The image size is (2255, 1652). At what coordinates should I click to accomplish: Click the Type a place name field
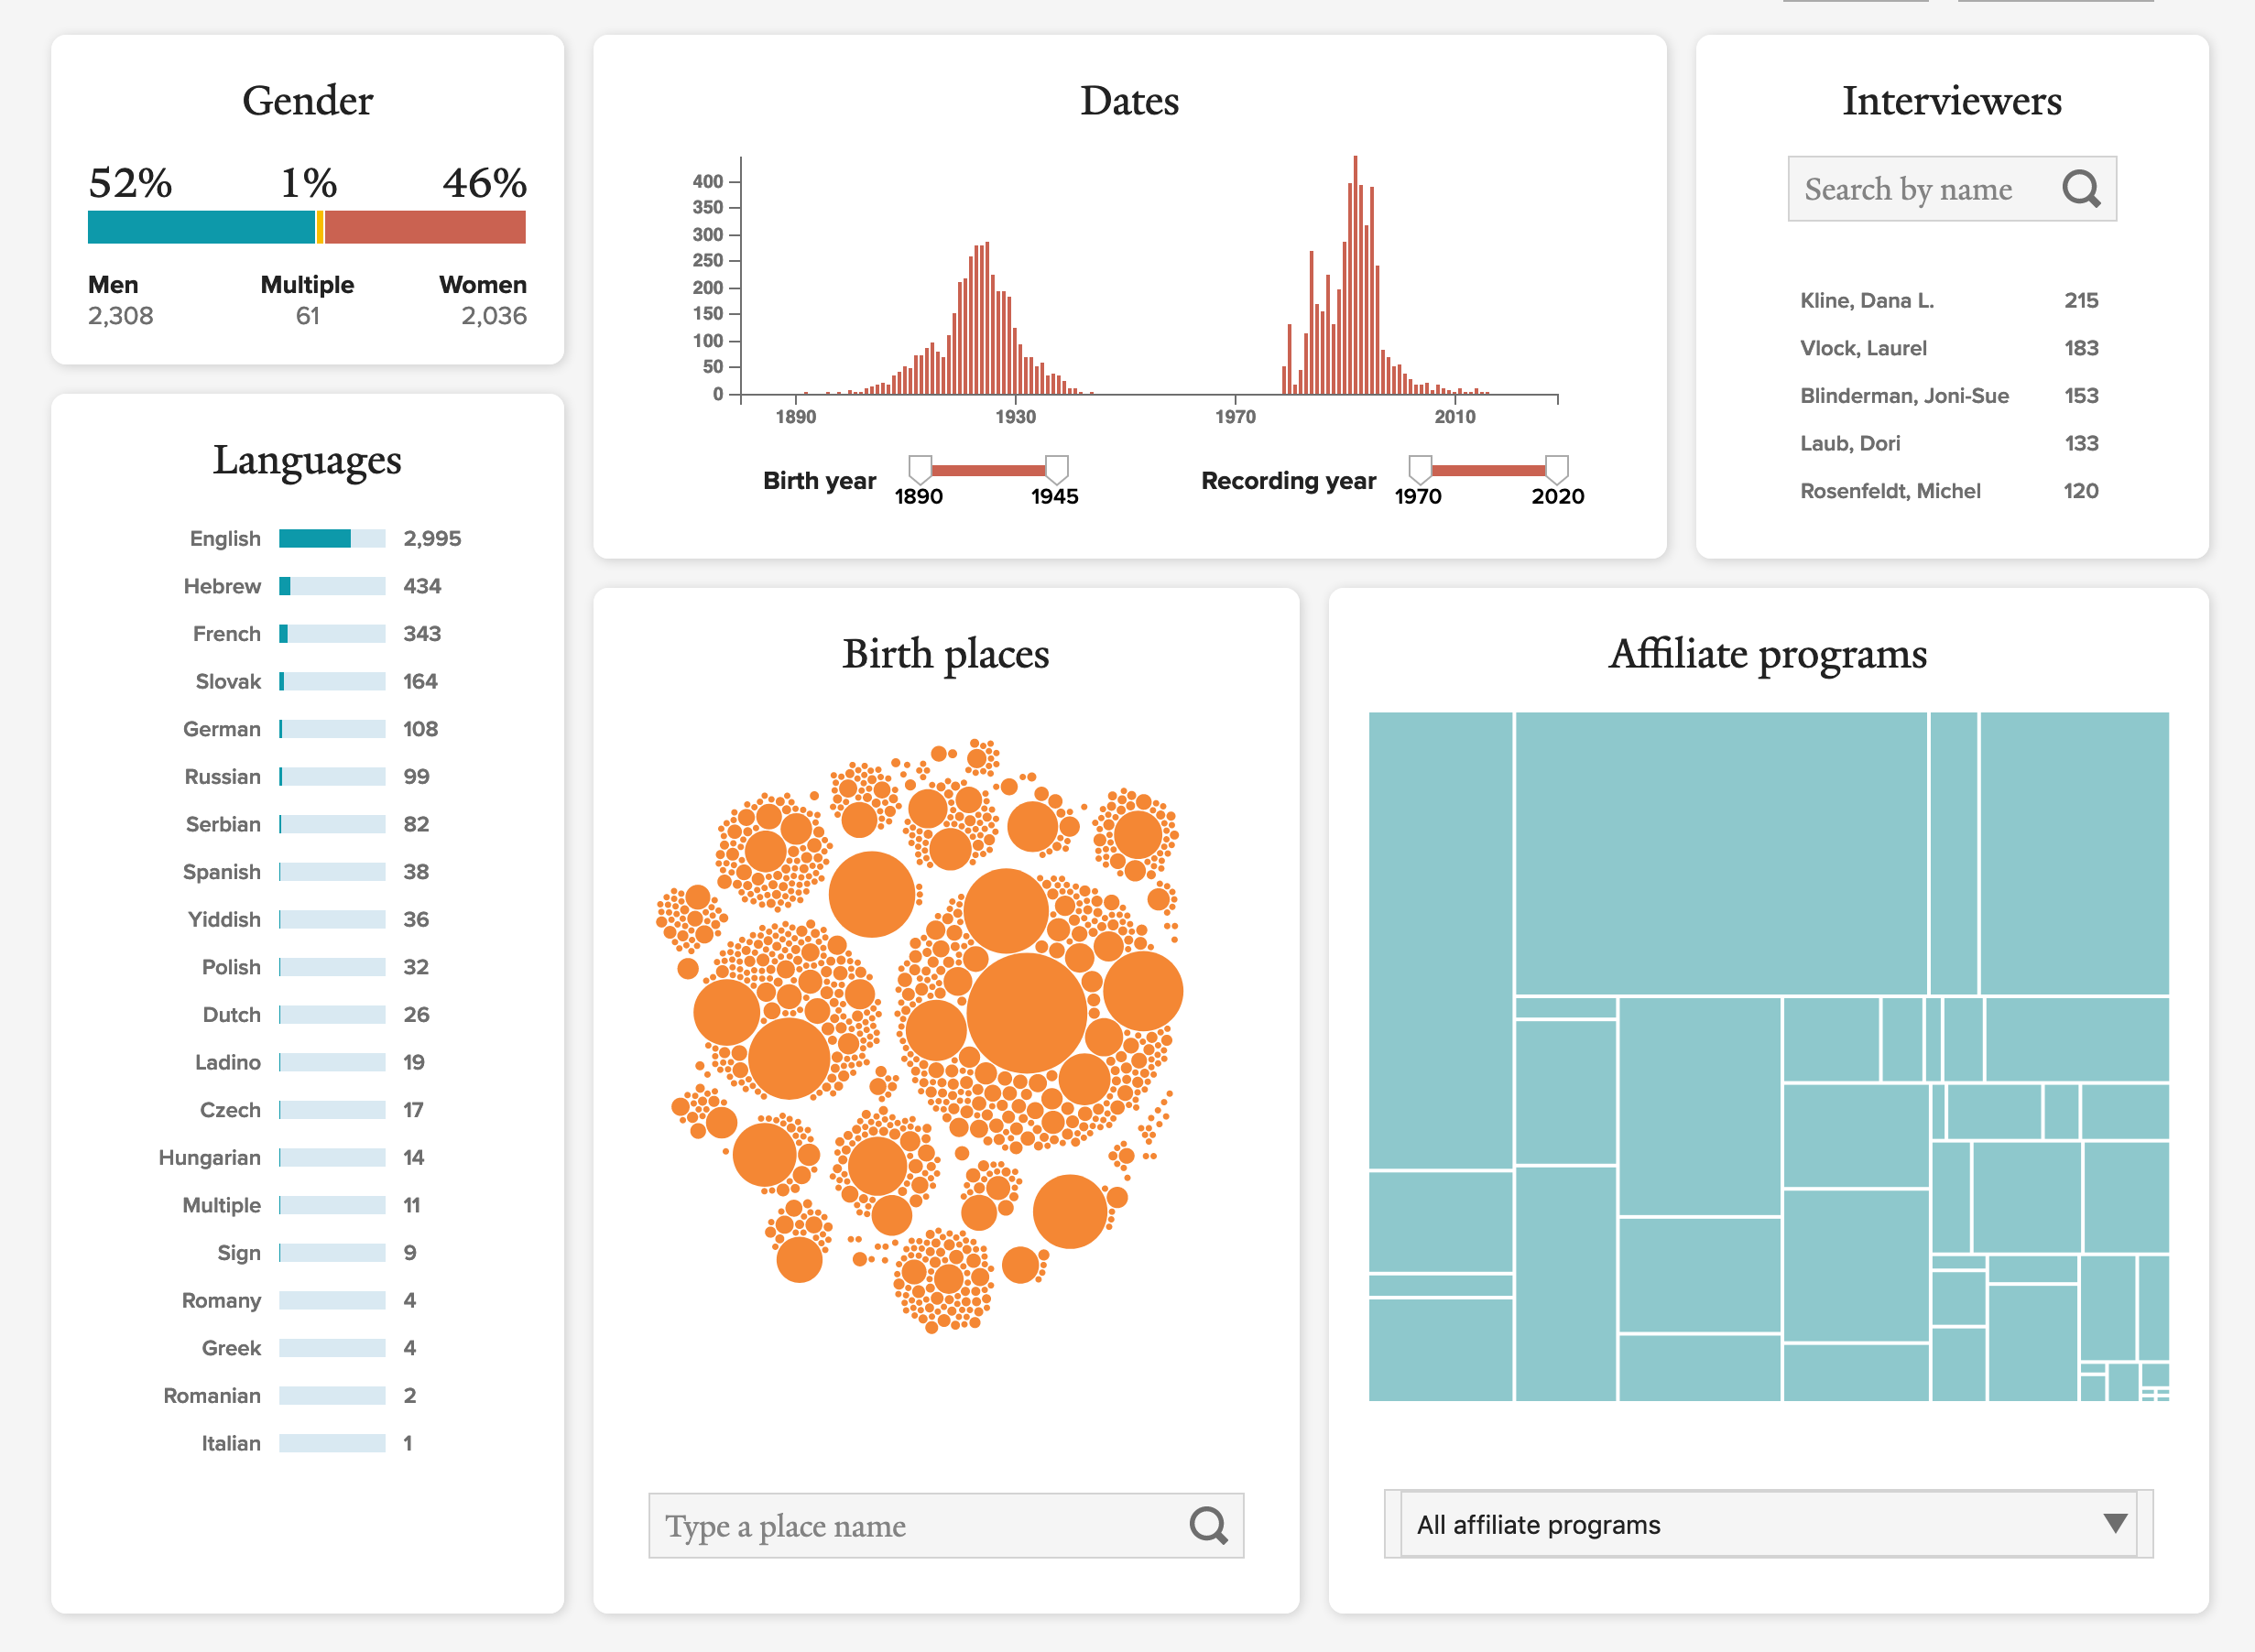click(x=900, y=1525)
